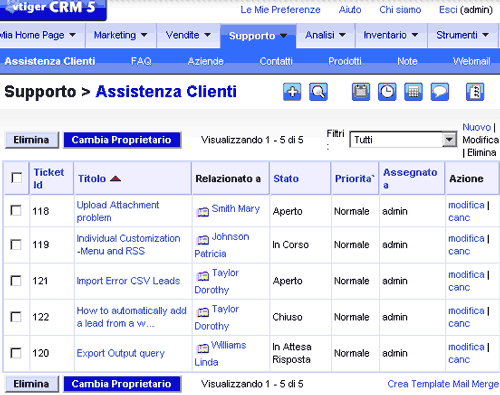Click the top Cambia Proprietario button
The height and width of the screenshot is (395, 500).
[x=122, y=140]
